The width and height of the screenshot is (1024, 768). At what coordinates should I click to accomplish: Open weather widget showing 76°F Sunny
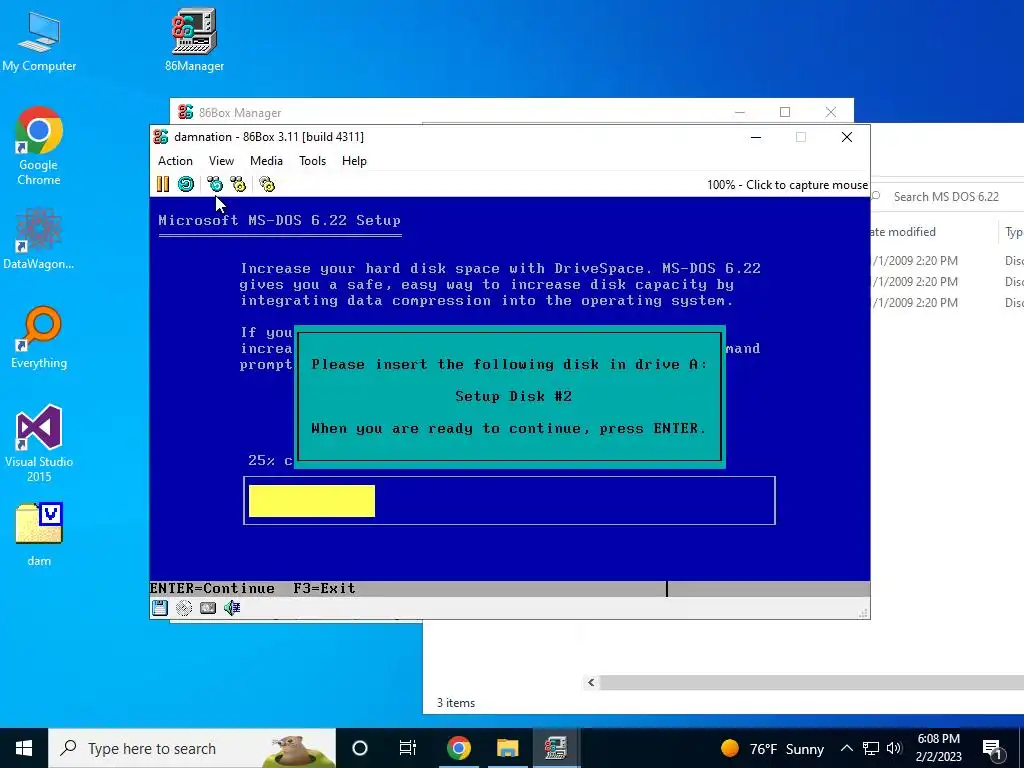pyautogui.click(x=773, y=748)
